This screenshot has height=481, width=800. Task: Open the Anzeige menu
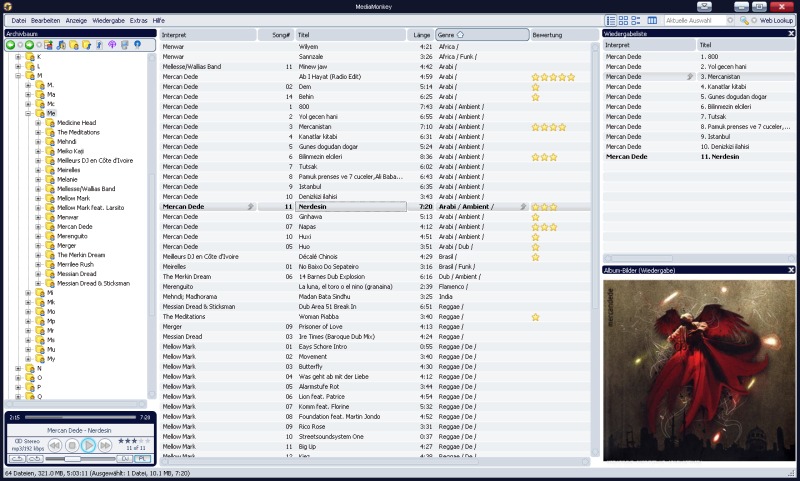click(x=76, y=20)
